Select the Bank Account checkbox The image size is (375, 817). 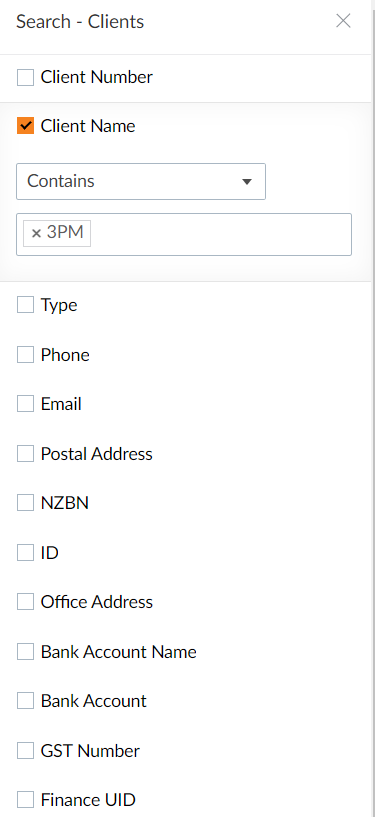pos(25,701)
